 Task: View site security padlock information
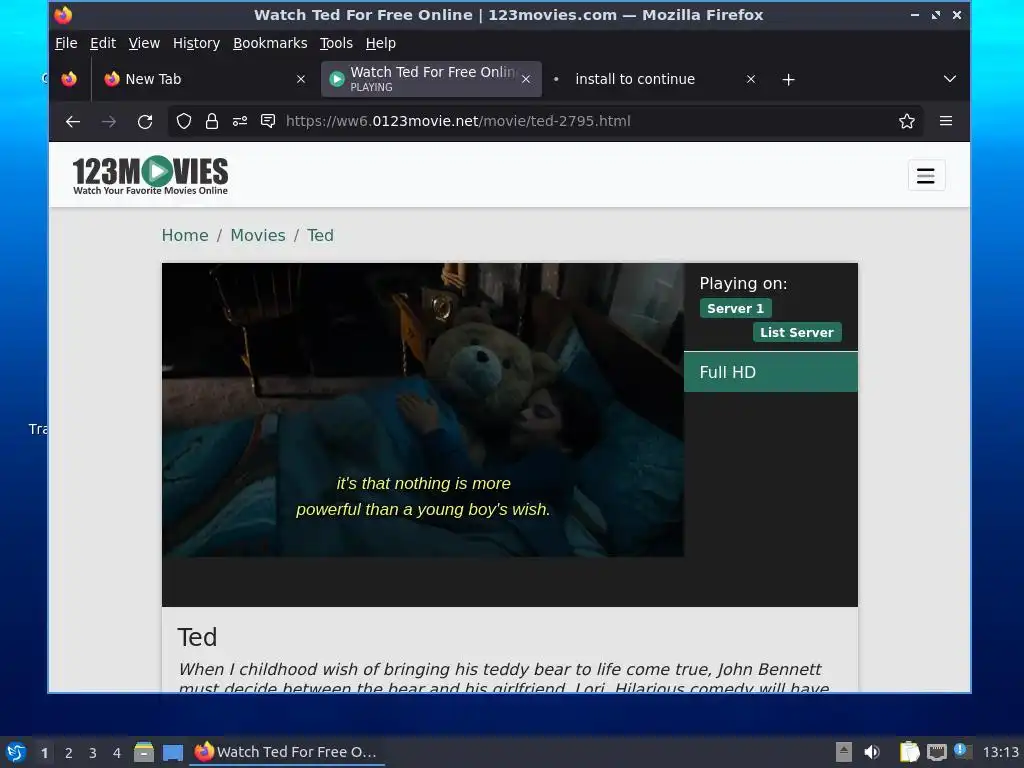coord(212,121)
